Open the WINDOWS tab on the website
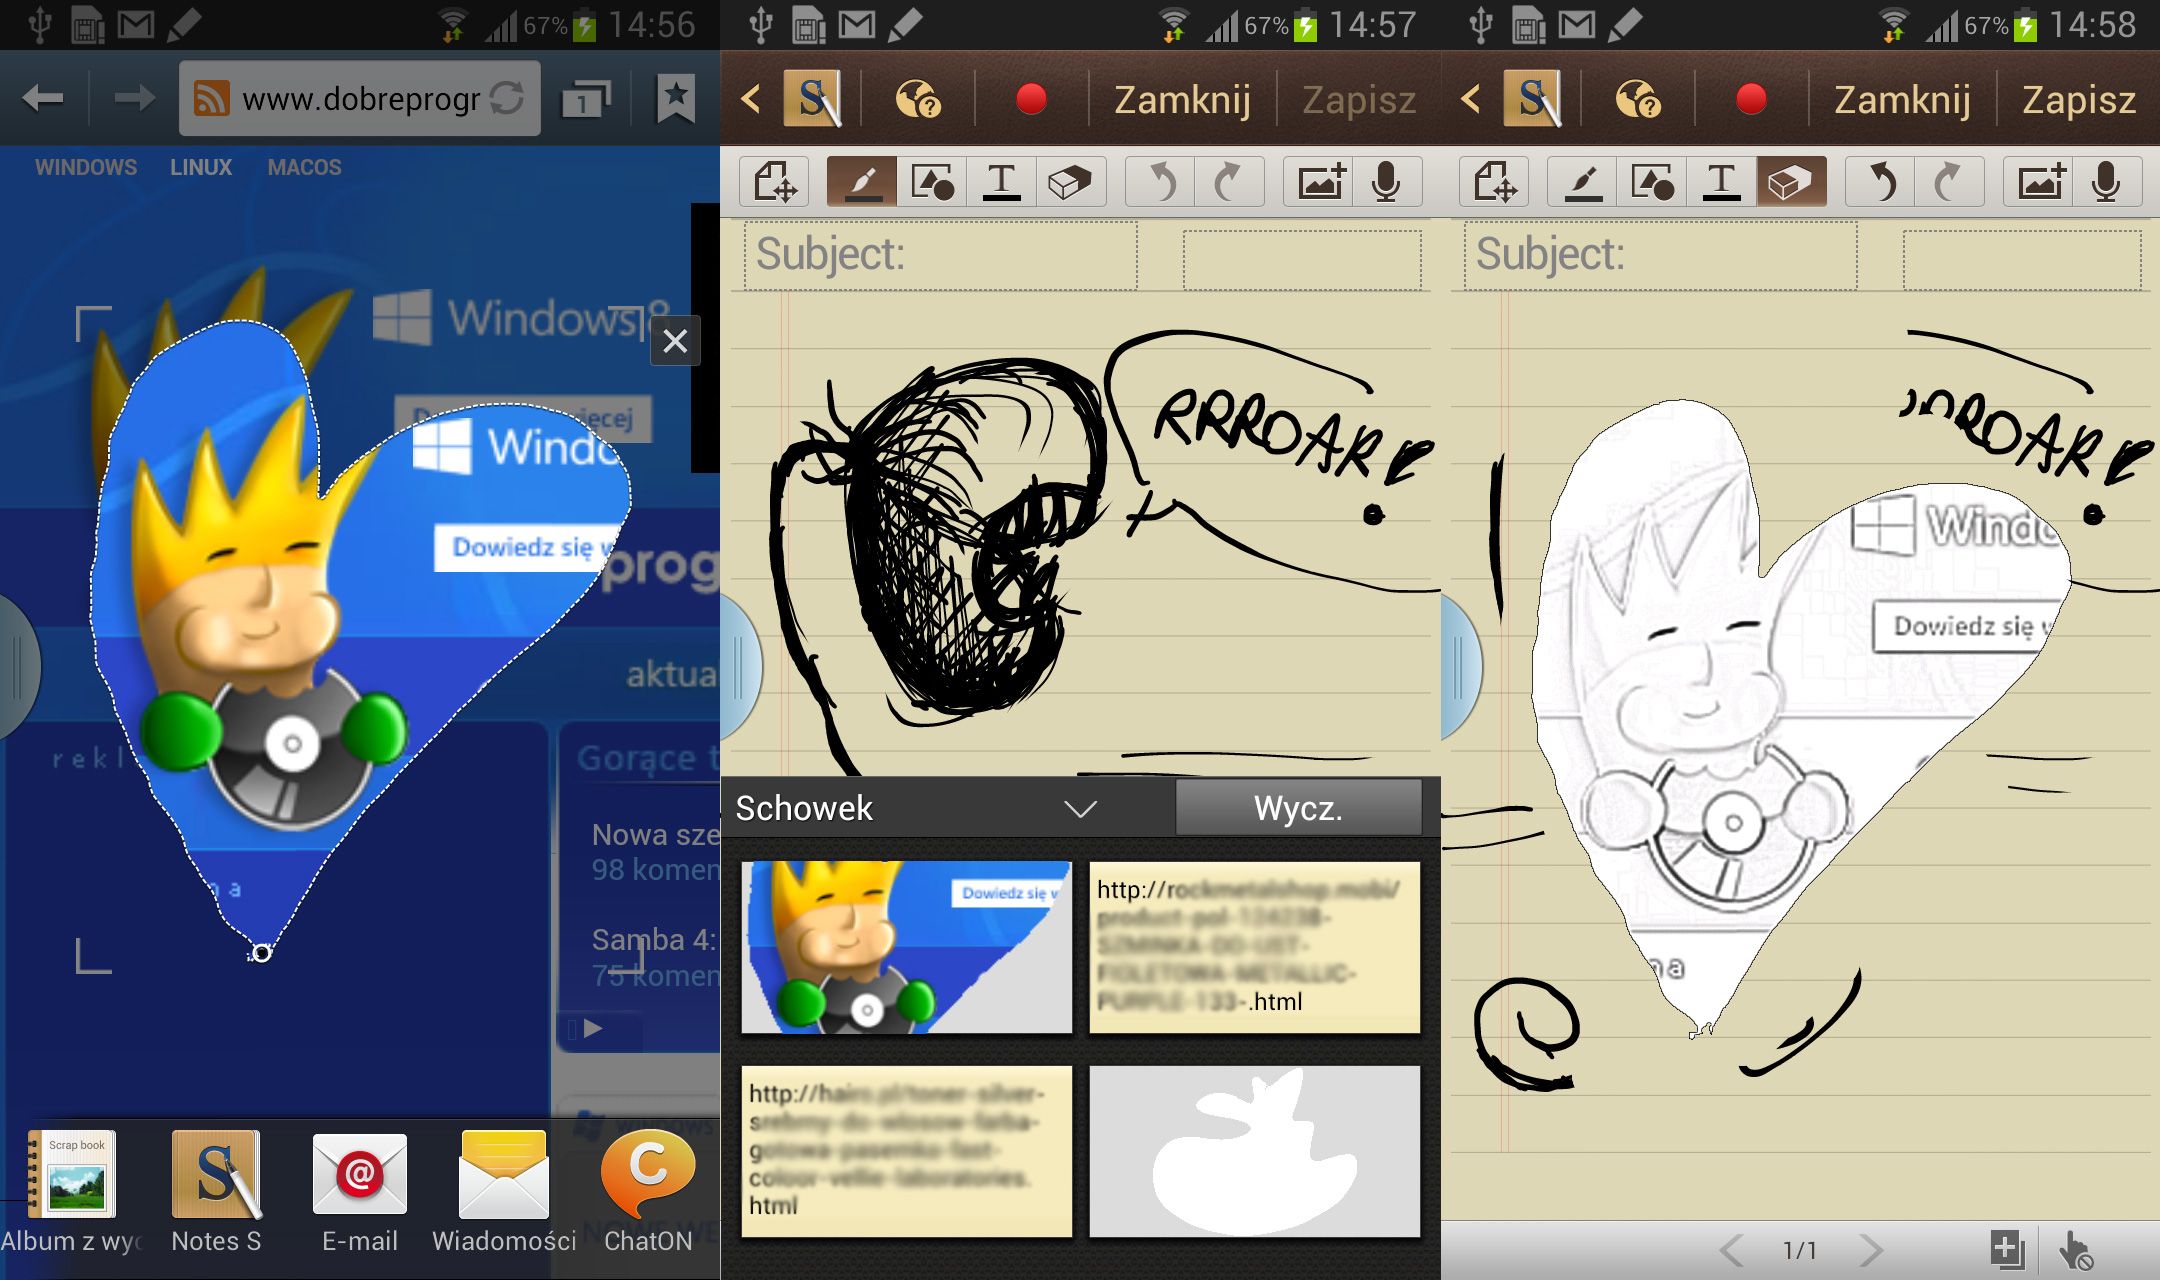 coord(86,167)
